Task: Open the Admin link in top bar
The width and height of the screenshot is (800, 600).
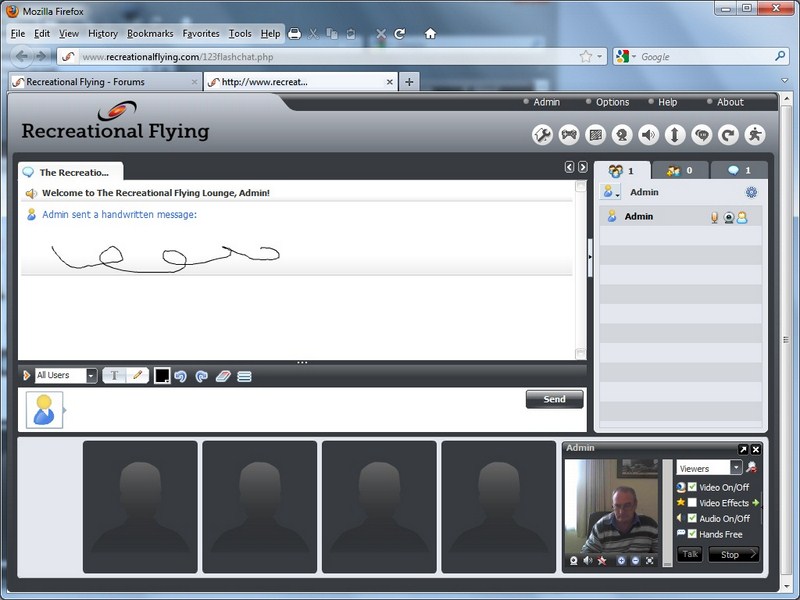Action: (x=546, y=102)
